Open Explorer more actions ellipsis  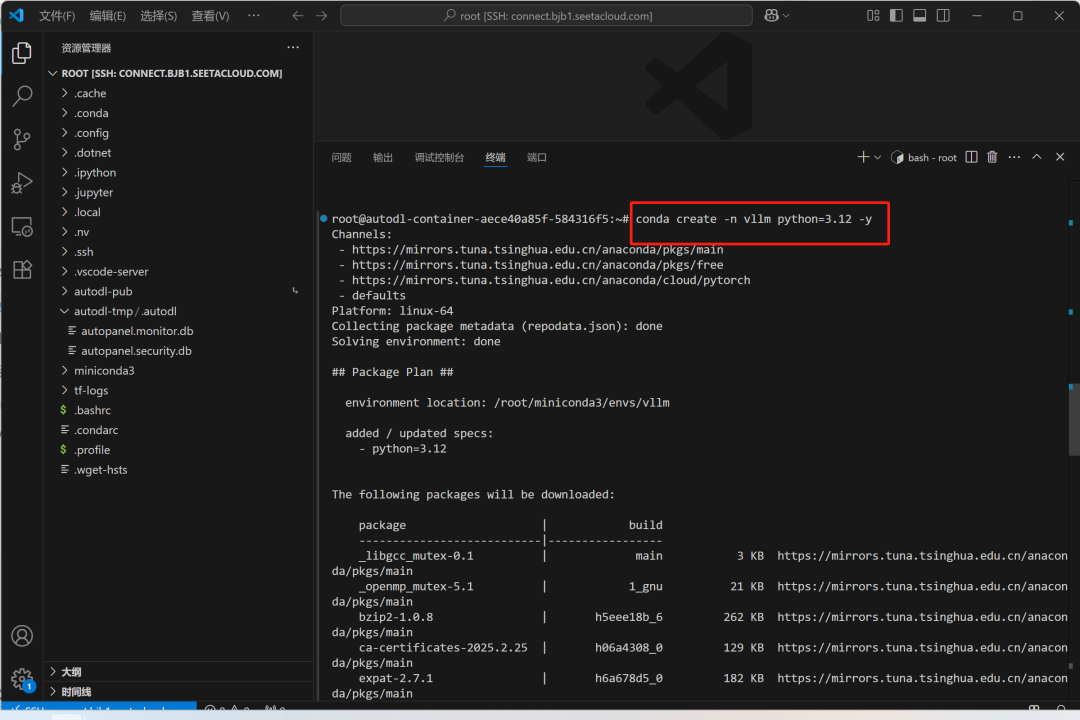(x=293, y=48)
